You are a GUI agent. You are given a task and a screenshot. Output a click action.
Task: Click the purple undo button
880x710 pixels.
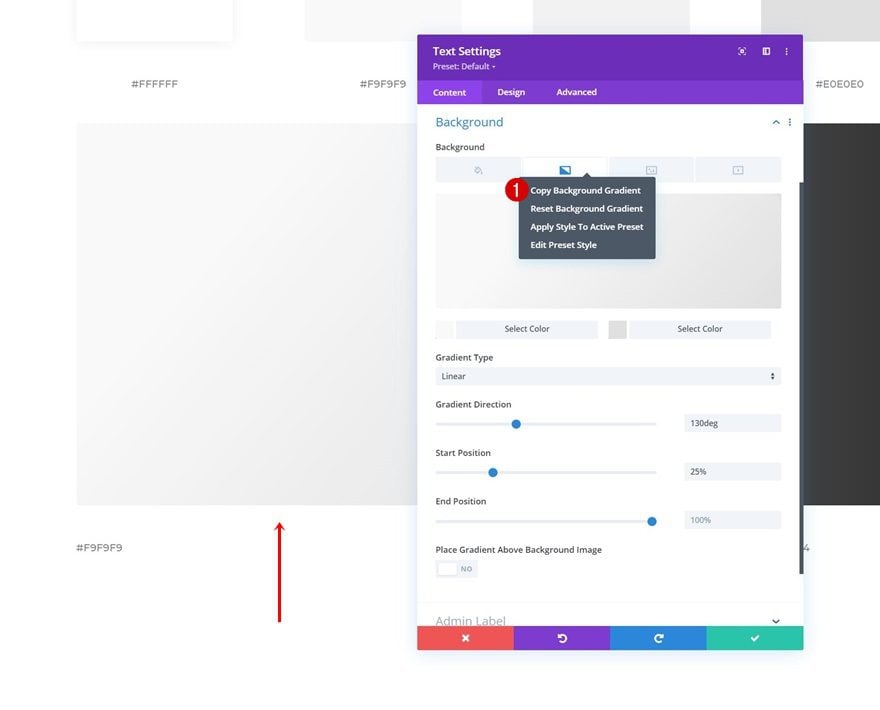562,638
